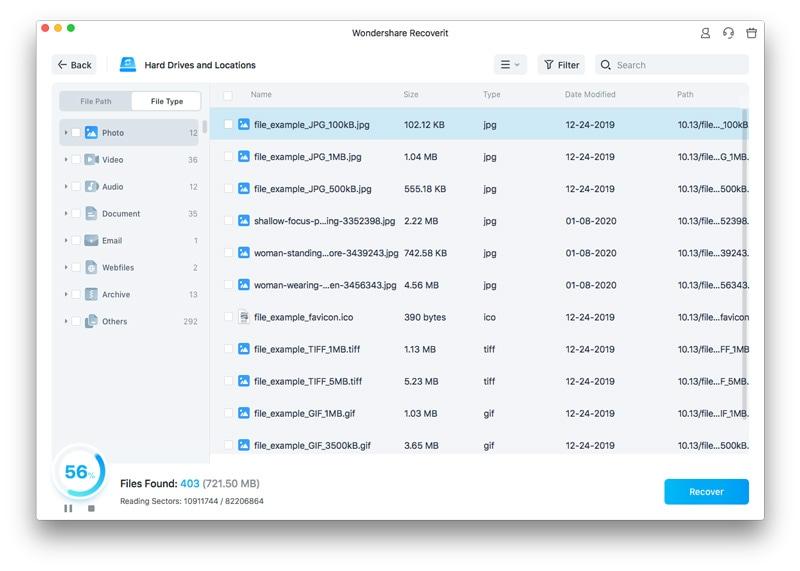This screenshot has height=571, width=800.
Task: Check the box for file_example_JPG_100kB.jpg
Action: [228, 124]
